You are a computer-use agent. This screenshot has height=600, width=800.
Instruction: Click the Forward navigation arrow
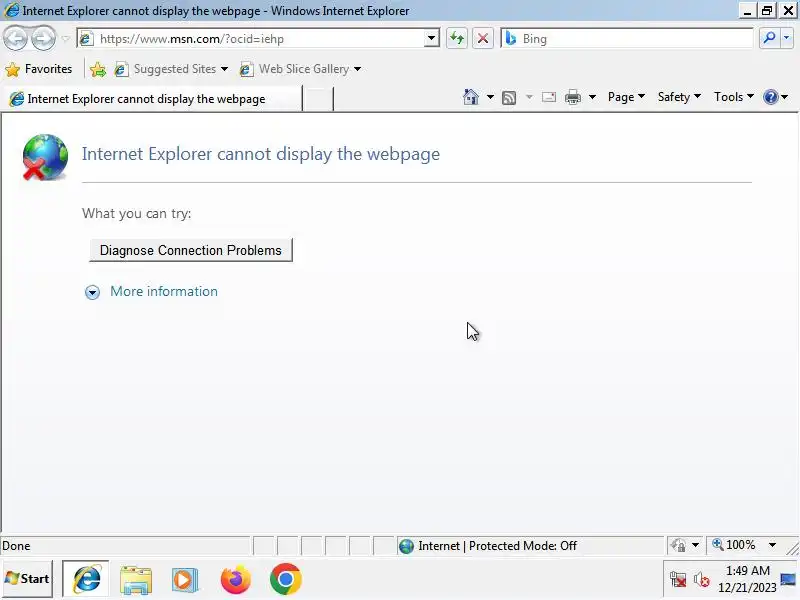tap(43, 38)
